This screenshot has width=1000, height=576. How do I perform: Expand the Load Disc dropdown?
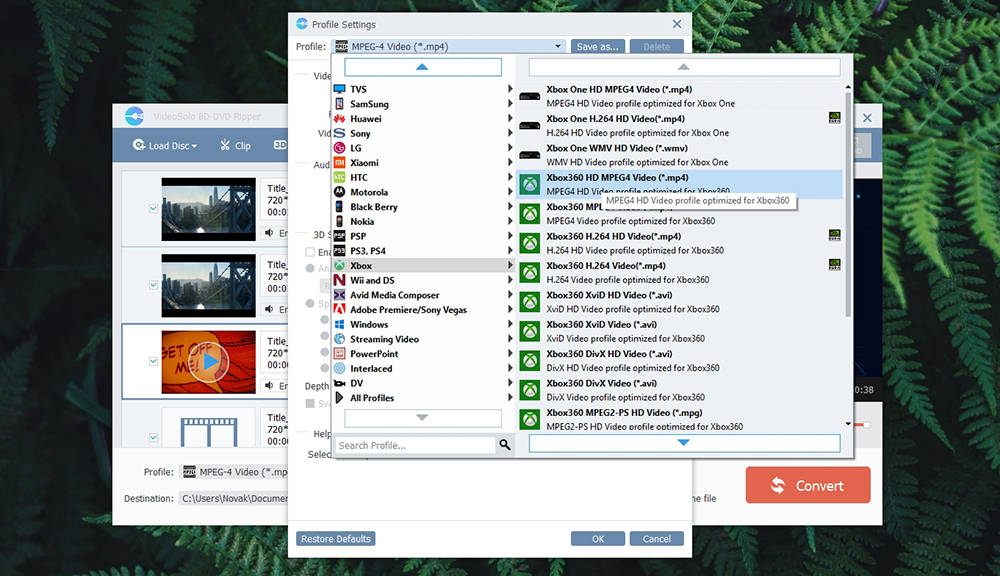click(x=194, y=146)
